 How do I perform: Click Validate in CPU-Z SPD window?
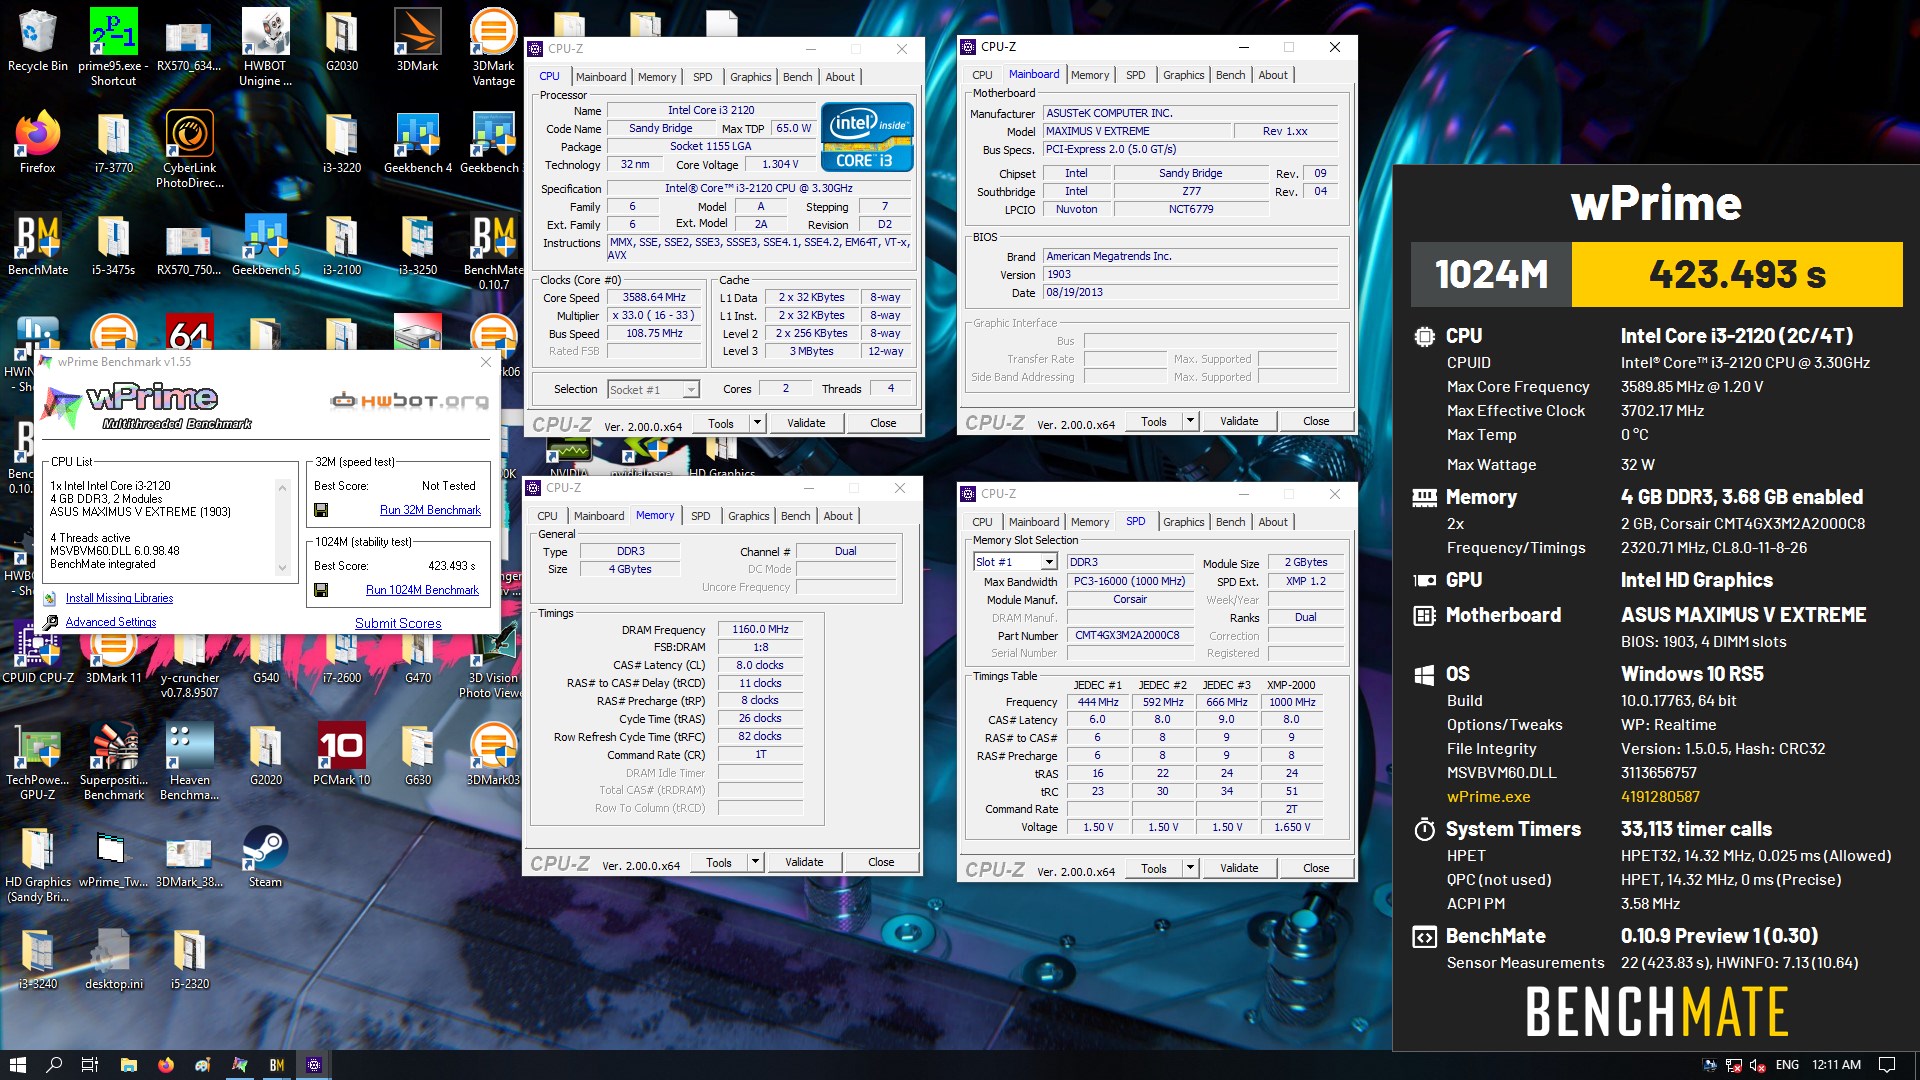coord(1239,868)
